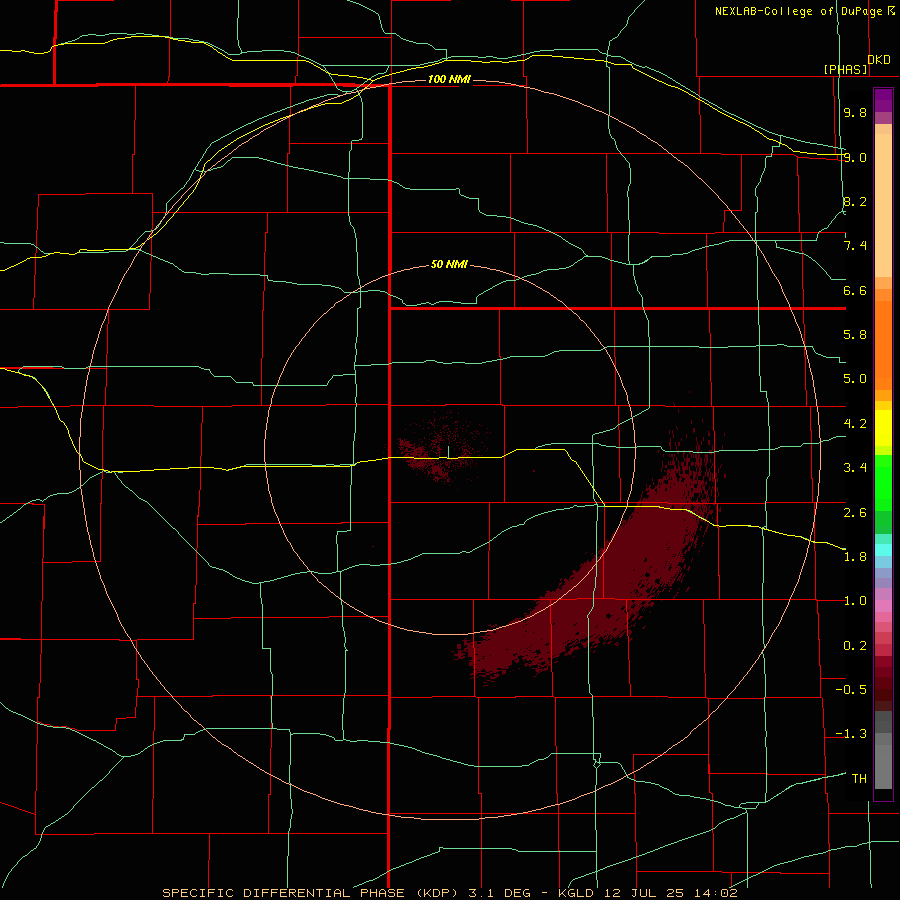This screenshot has height=900, width=900.
Task: Pick the bright green color bar segment
Action: (x=883, y=483)
